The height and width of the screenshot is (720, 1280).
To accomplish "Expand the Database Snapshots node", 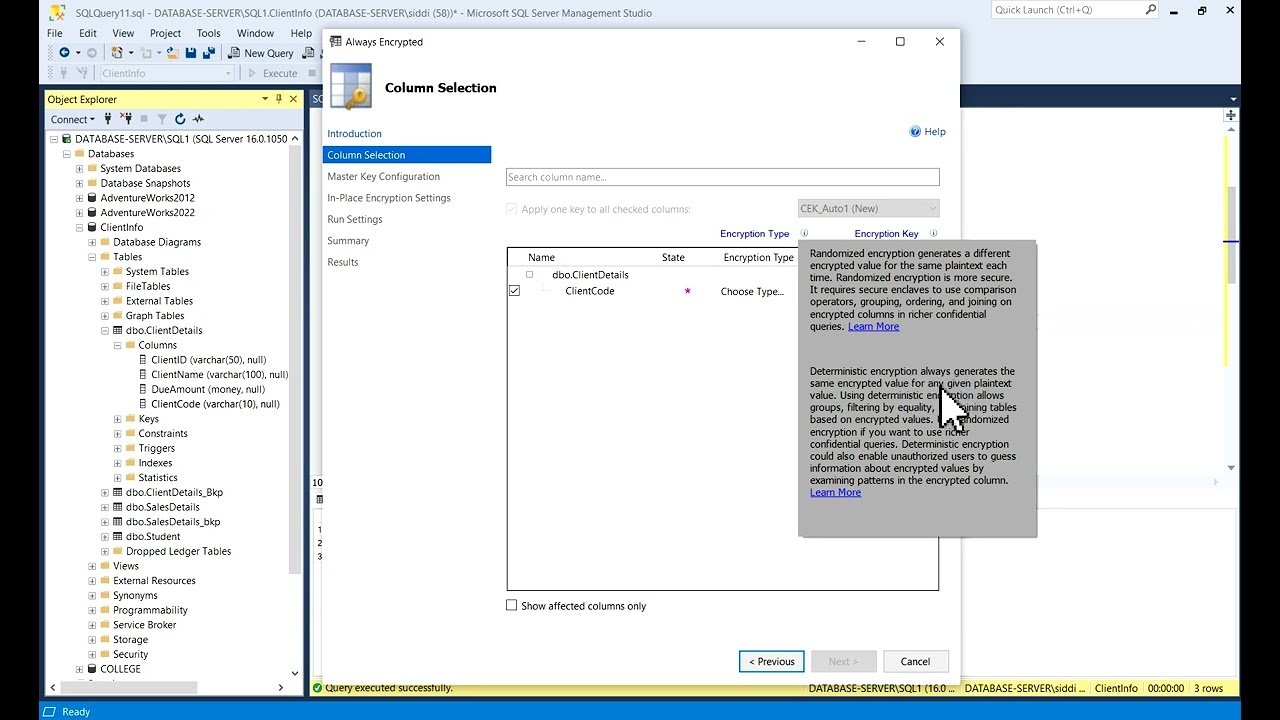I will pos(79,183).
